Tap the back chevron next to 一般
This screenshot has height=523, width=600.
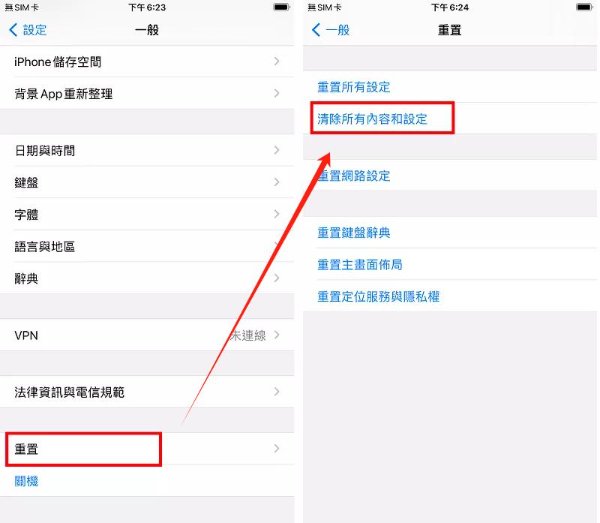(x=316, y=30)
